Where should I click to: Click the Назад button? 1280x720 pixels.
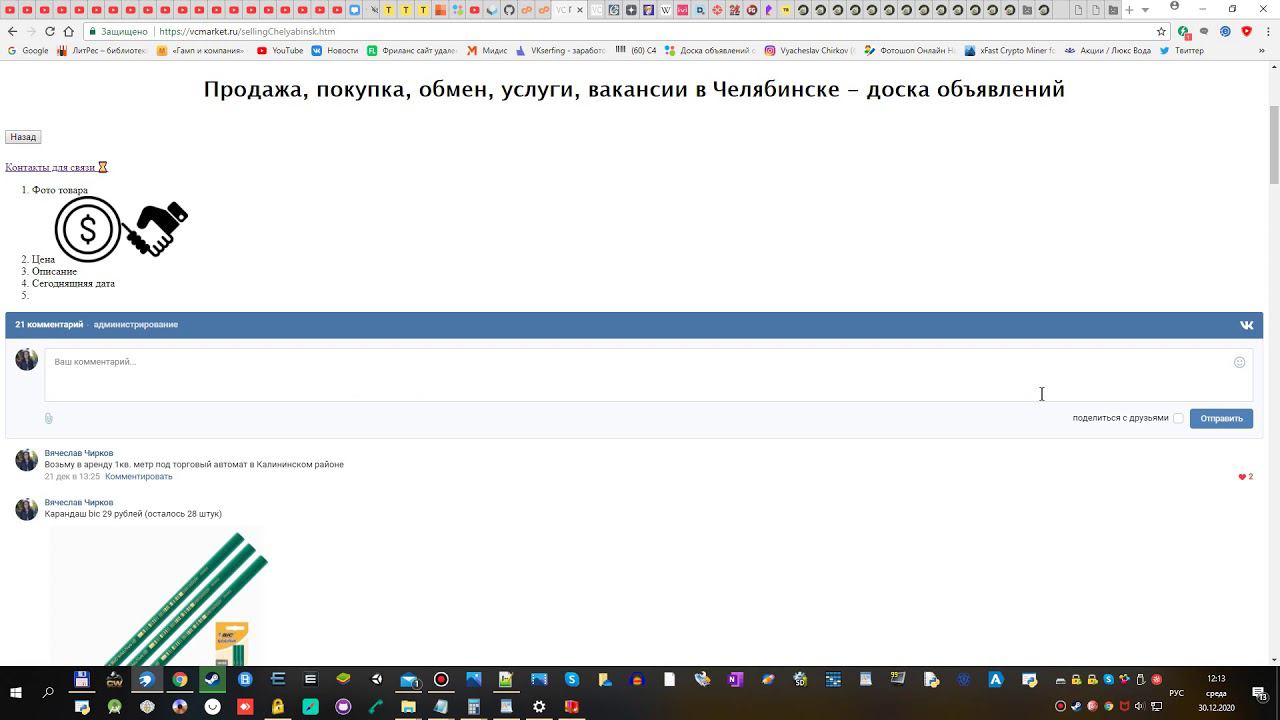(23, 137)
